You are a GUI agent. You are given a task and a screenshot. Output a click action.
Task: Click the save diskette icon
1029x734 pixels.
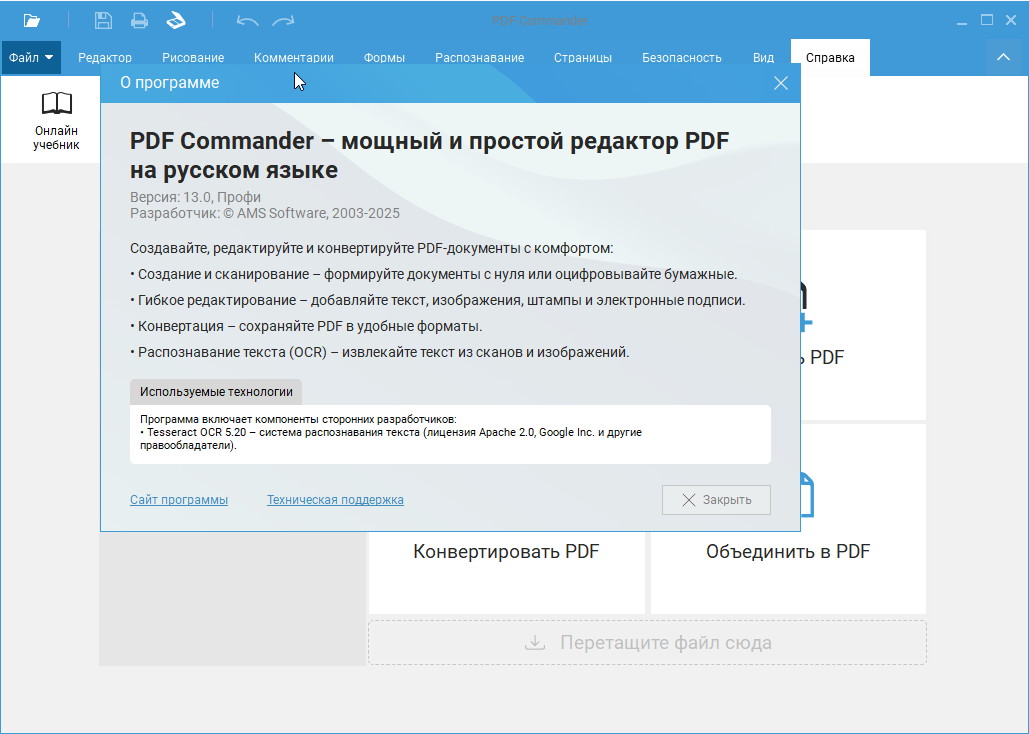pyautogui.click(x=103, y=20)
